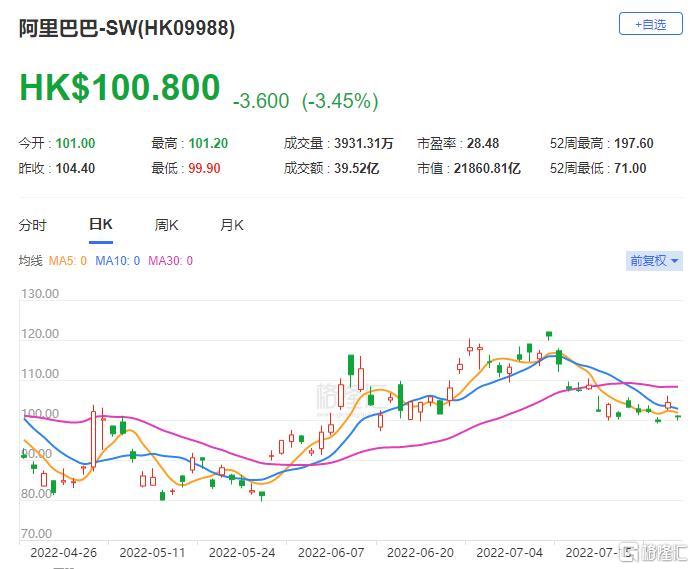Switch to the 分时 chart tab

pos(32,225)
